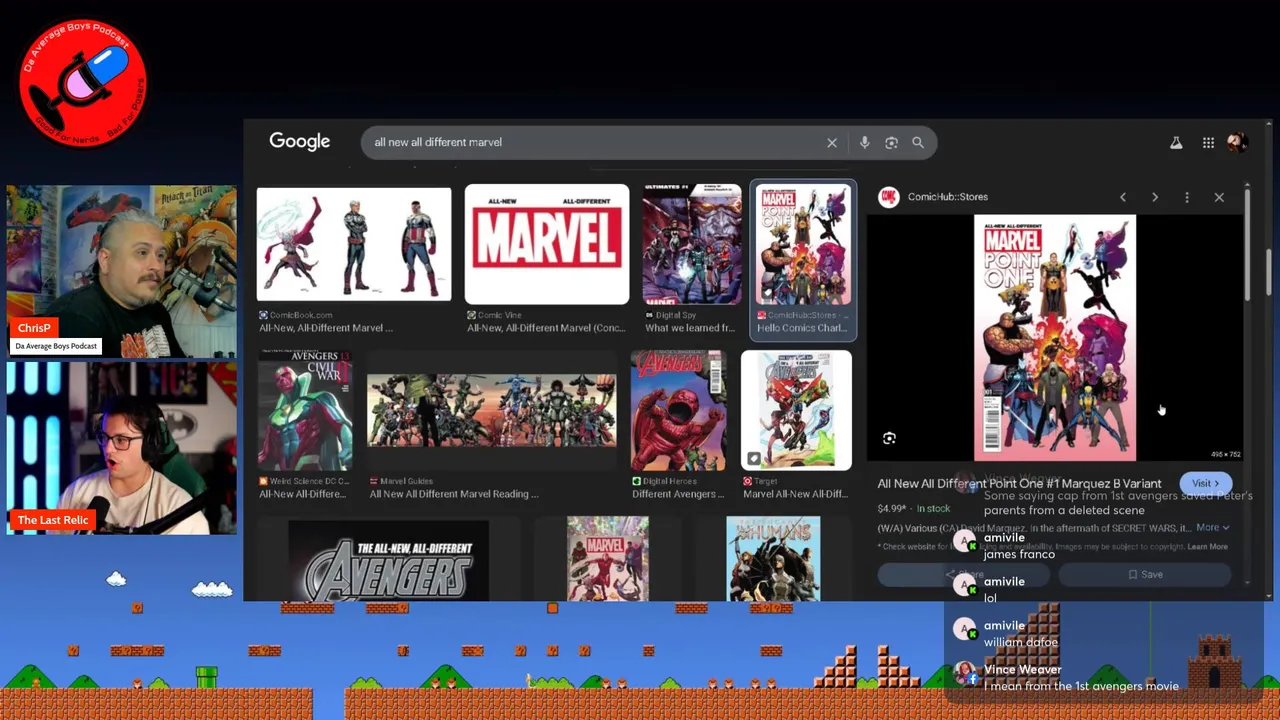Close the image preview panel

[x=1219, y=197]
